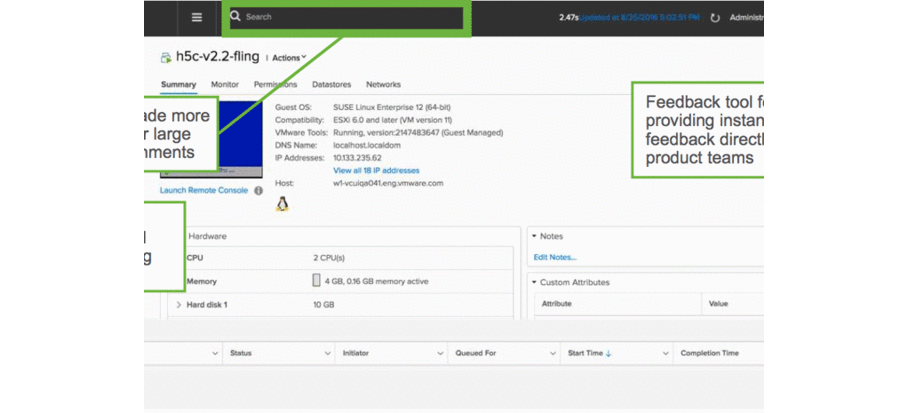Click the Launch Remote Console link
The image size is (909, 413).
click(x=203, y=190)
